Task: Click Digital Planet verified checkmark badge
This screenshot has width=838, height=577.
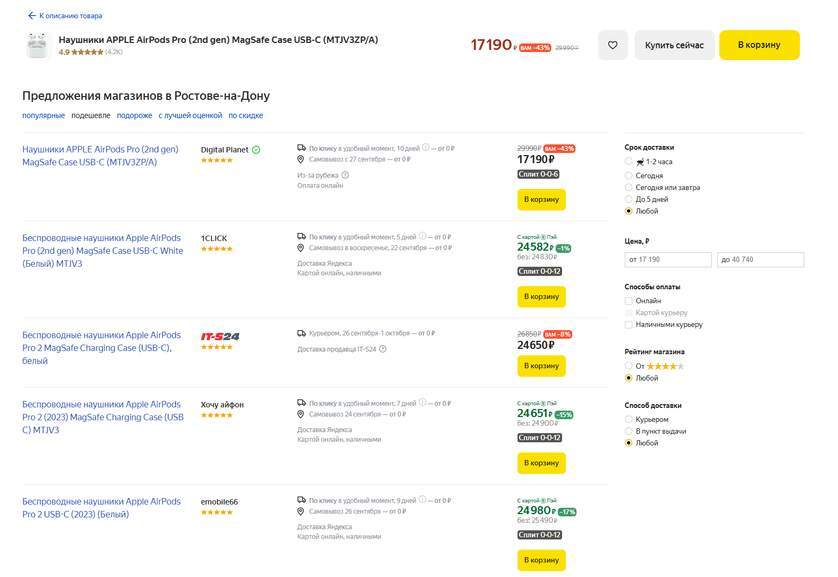Action: [256, 150]
